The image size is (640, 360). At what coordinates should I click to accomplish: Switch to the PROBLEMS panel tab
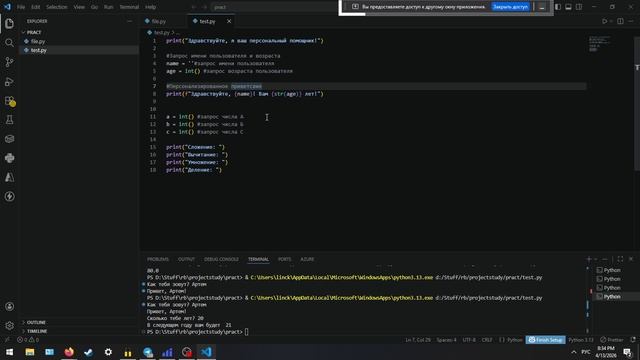pyautogui.click(x=158, y=259)
